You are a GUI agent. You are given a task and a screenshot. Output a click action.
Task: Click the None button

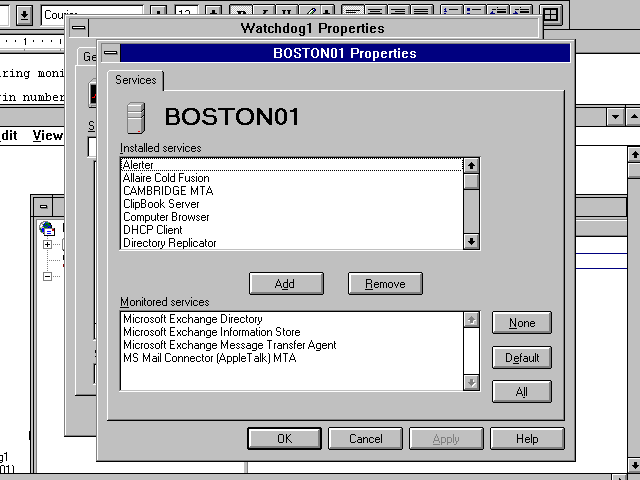(522, 323)
